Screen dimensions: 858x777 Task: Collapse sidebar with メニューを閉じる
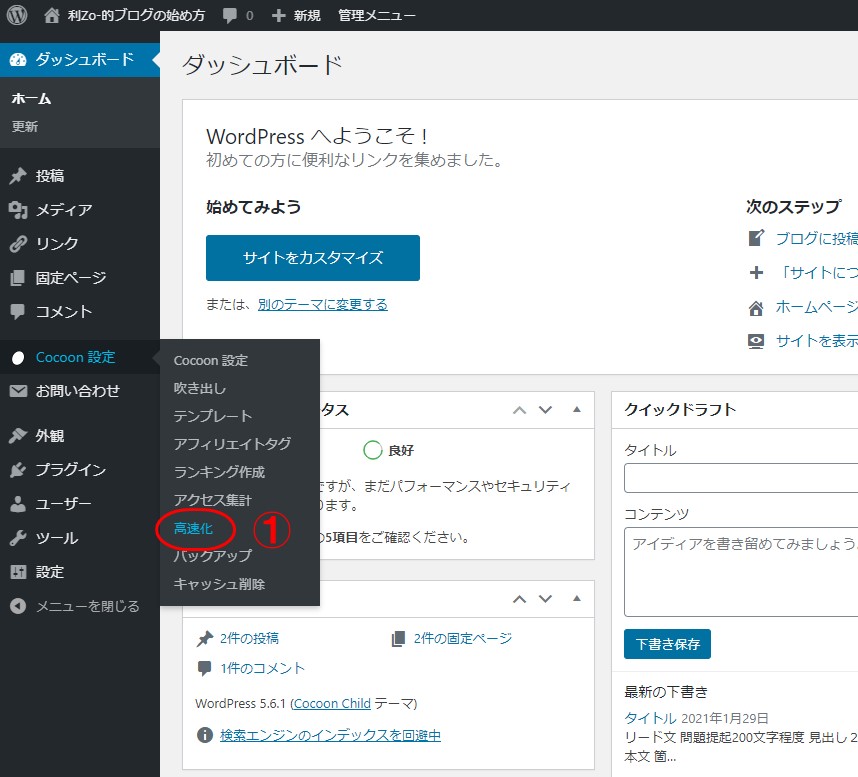coord(75,606)
